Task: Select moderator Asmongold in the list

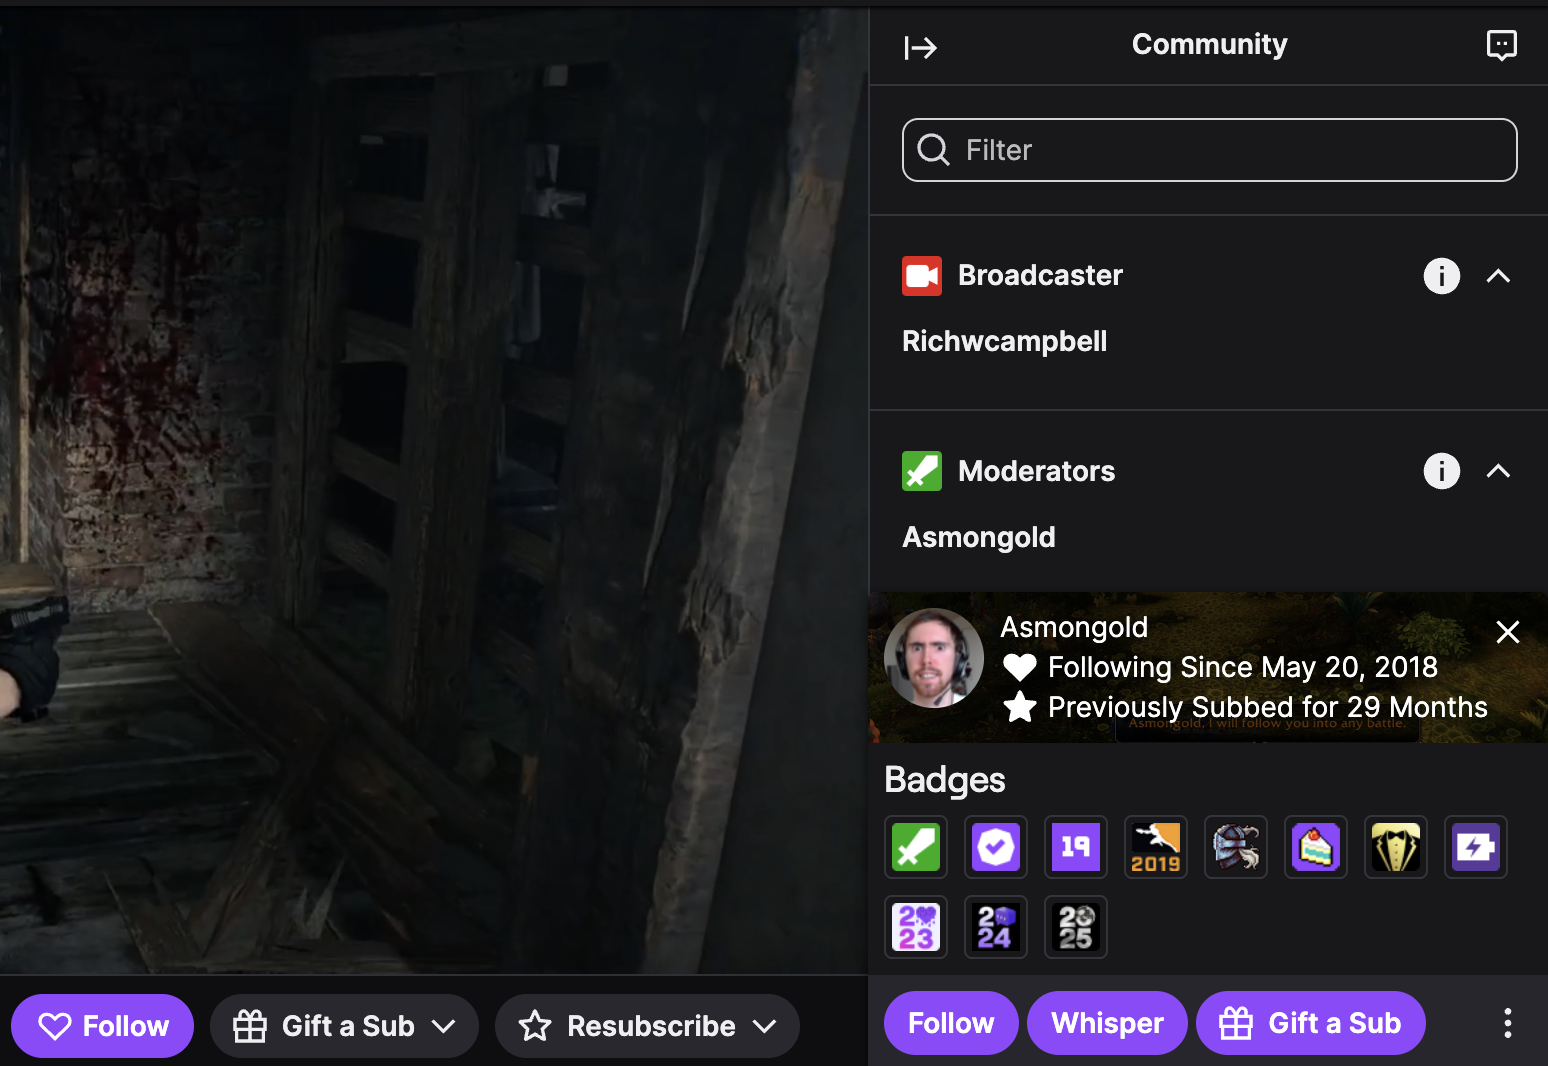Action: click(979, 537)
